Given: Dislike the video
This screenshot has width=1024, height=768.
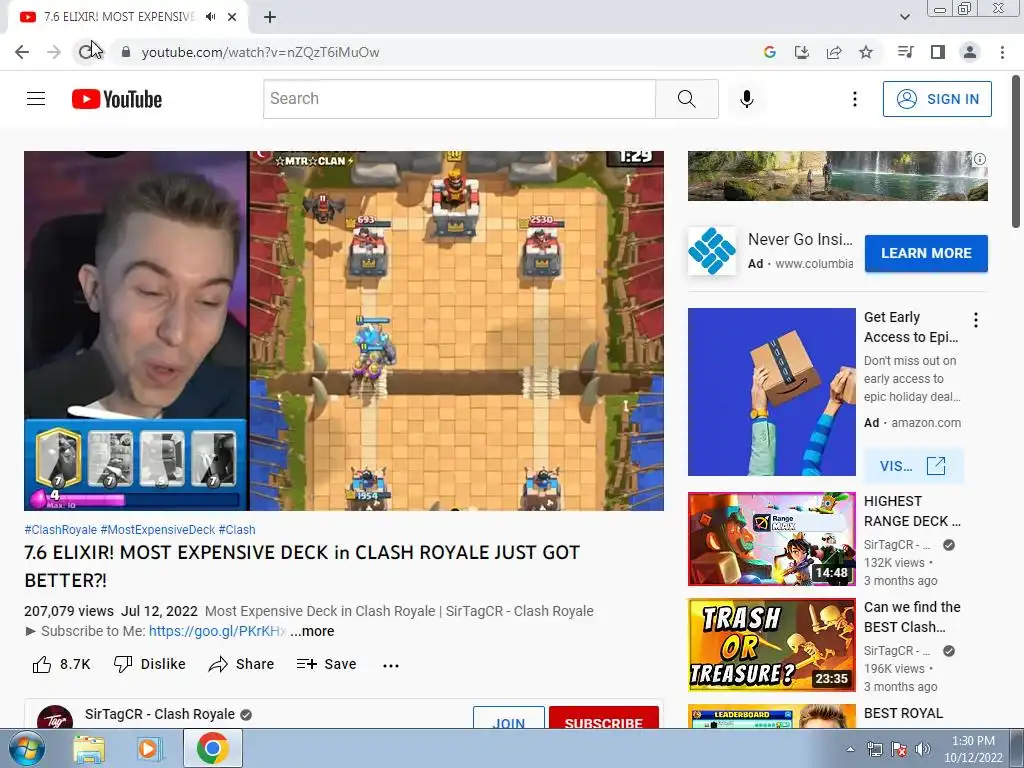Looking at the screenshot, I should [x=150, y=664].
